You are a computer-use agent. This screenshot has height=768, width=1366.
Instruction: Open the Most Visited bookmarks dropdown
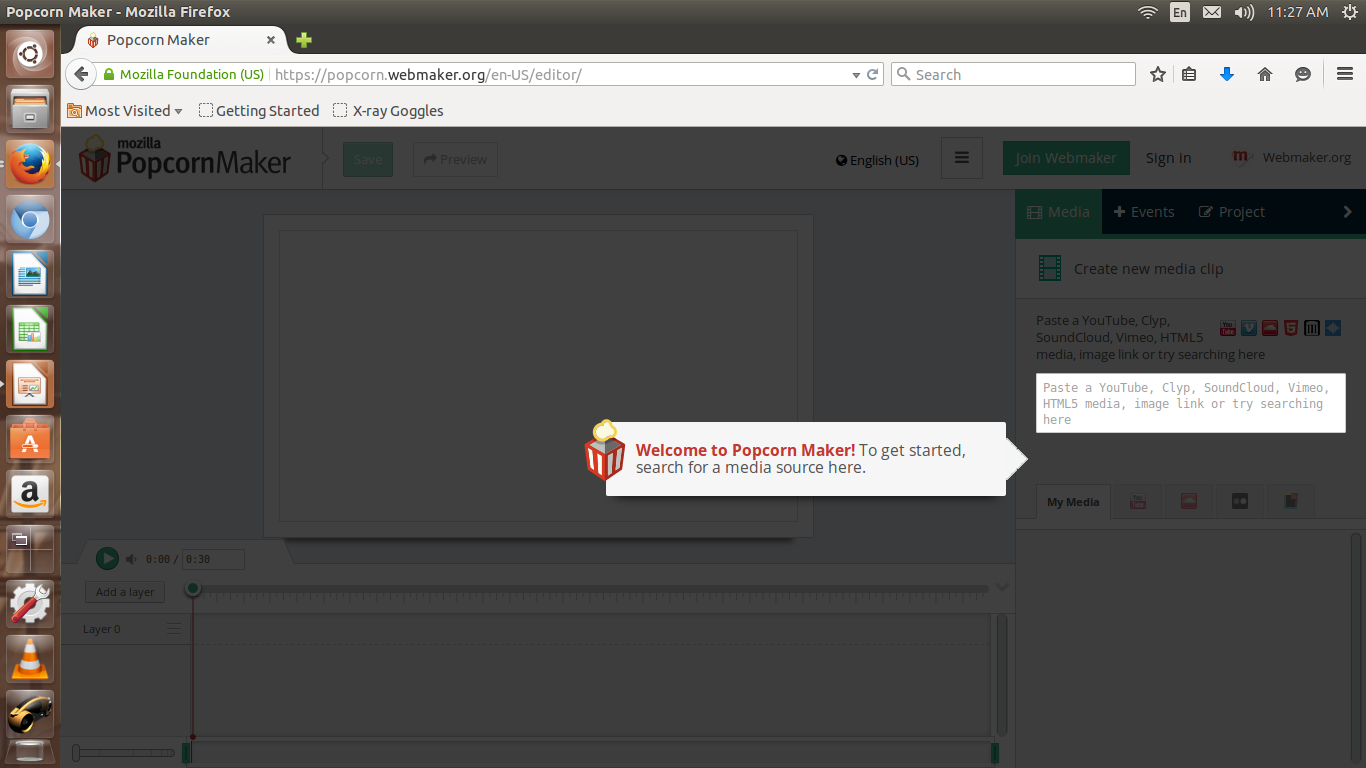coord(125,111)
